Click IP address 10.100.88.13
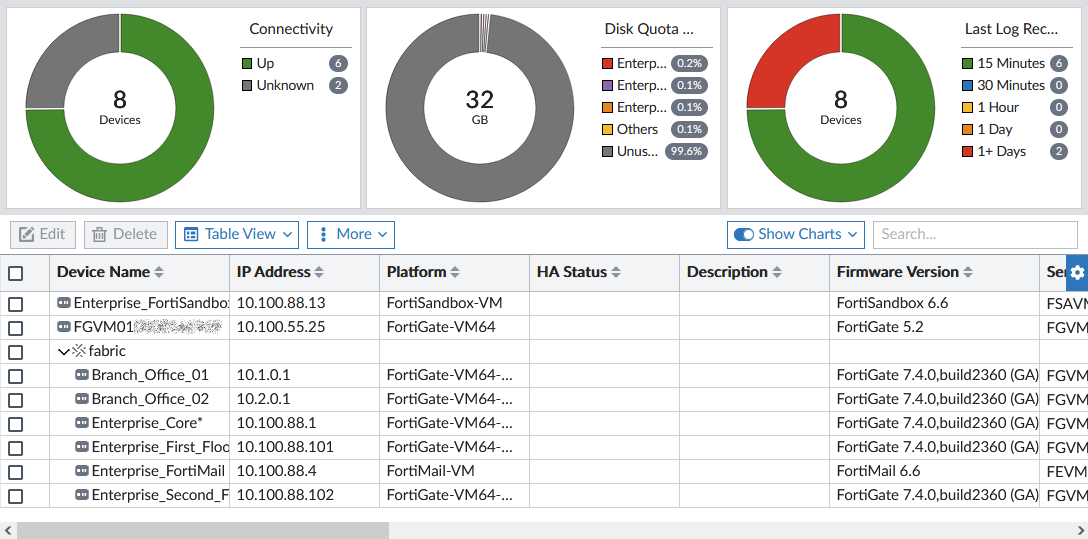Screen dimensions: 1088x539 point(281,303)
